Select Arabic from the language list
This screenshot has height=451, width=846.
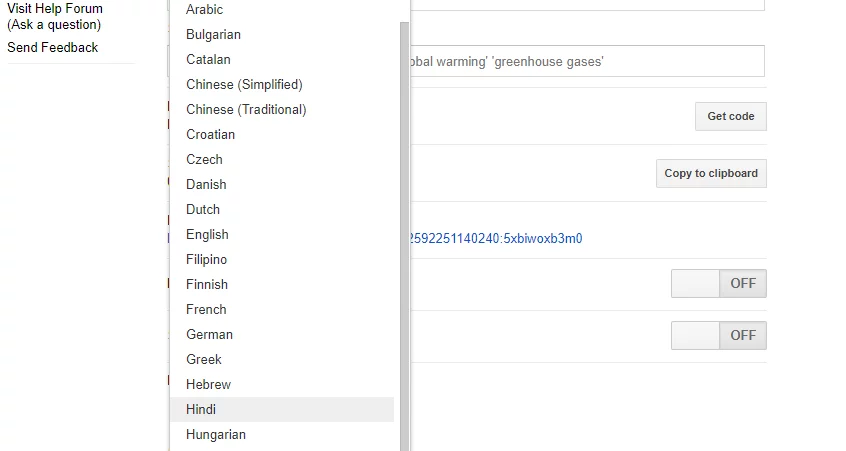click(x=206, y=10)
